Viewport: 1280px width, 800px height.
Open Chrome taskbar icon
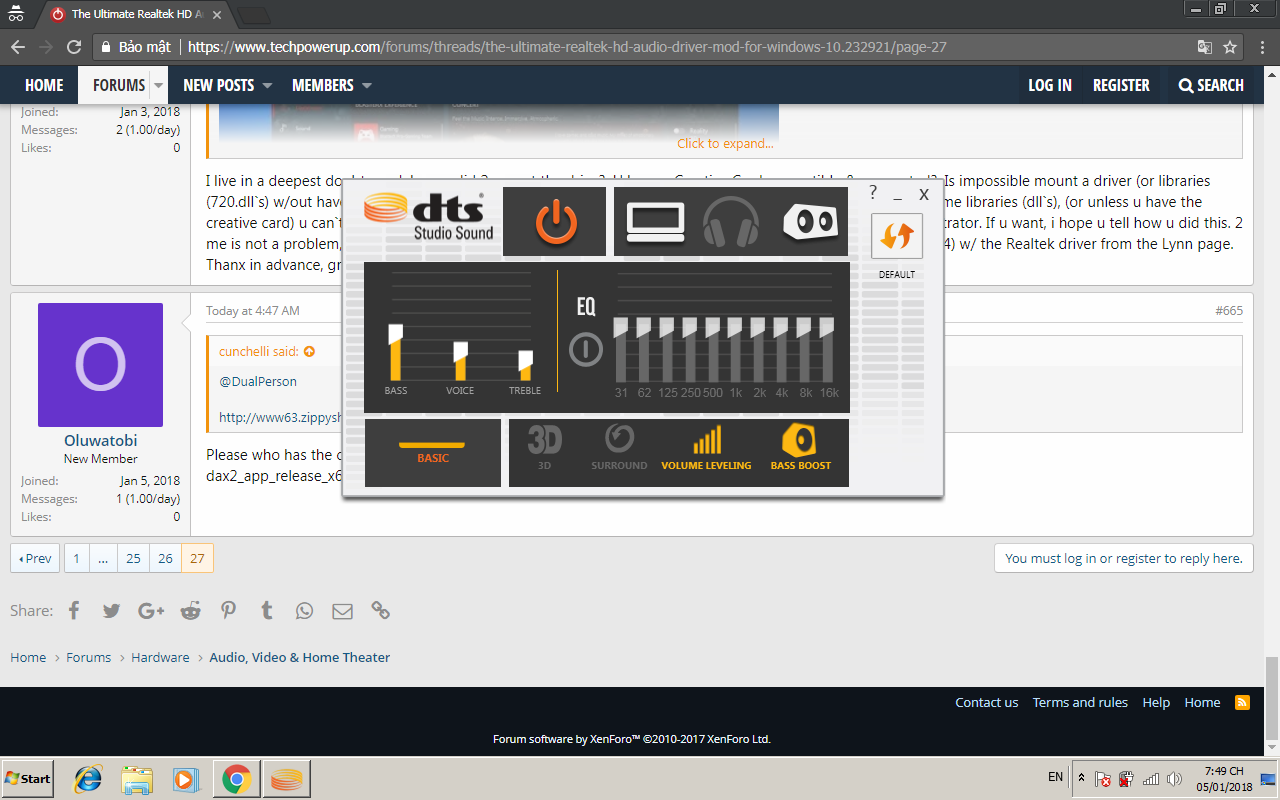(236, 779)
